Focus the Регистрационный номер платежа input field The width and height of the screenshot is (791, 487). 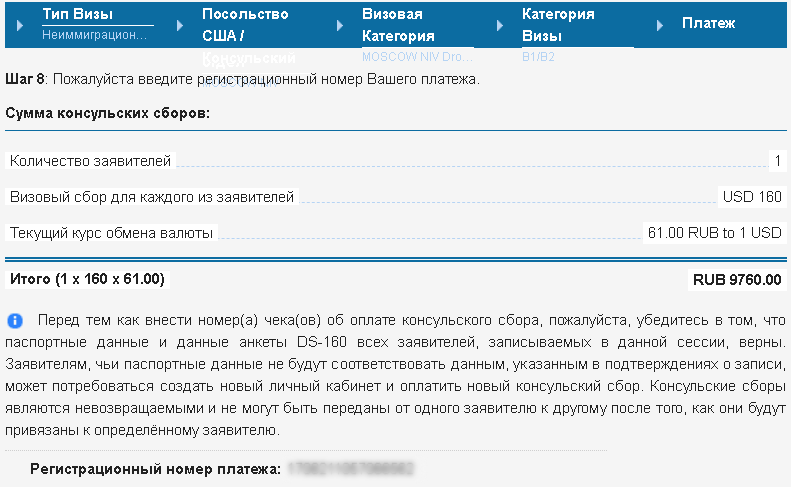pos(351,469)
